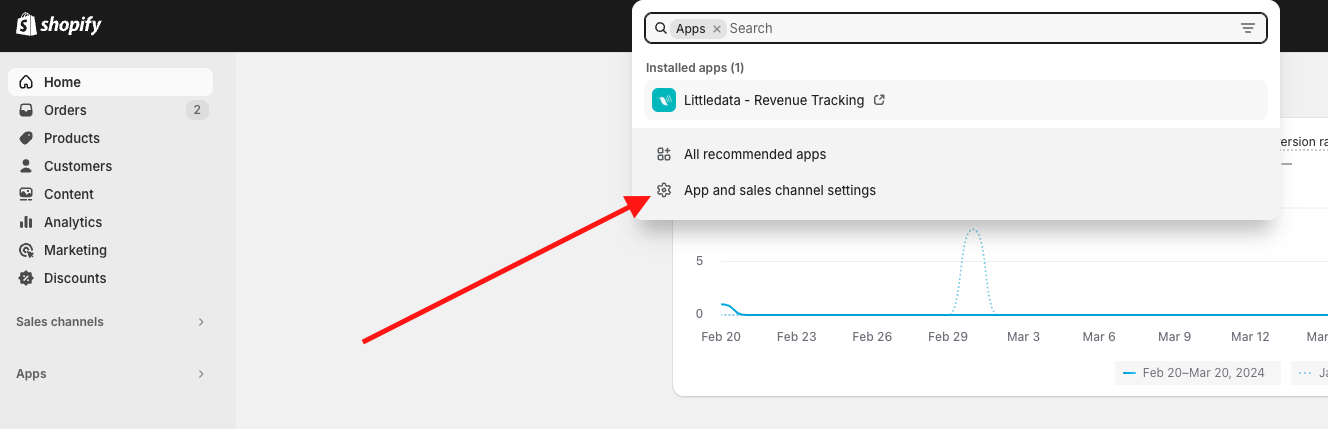Screen dimensions: 1328x429
Task: Click into the Search input field
Action: point(980,28)
